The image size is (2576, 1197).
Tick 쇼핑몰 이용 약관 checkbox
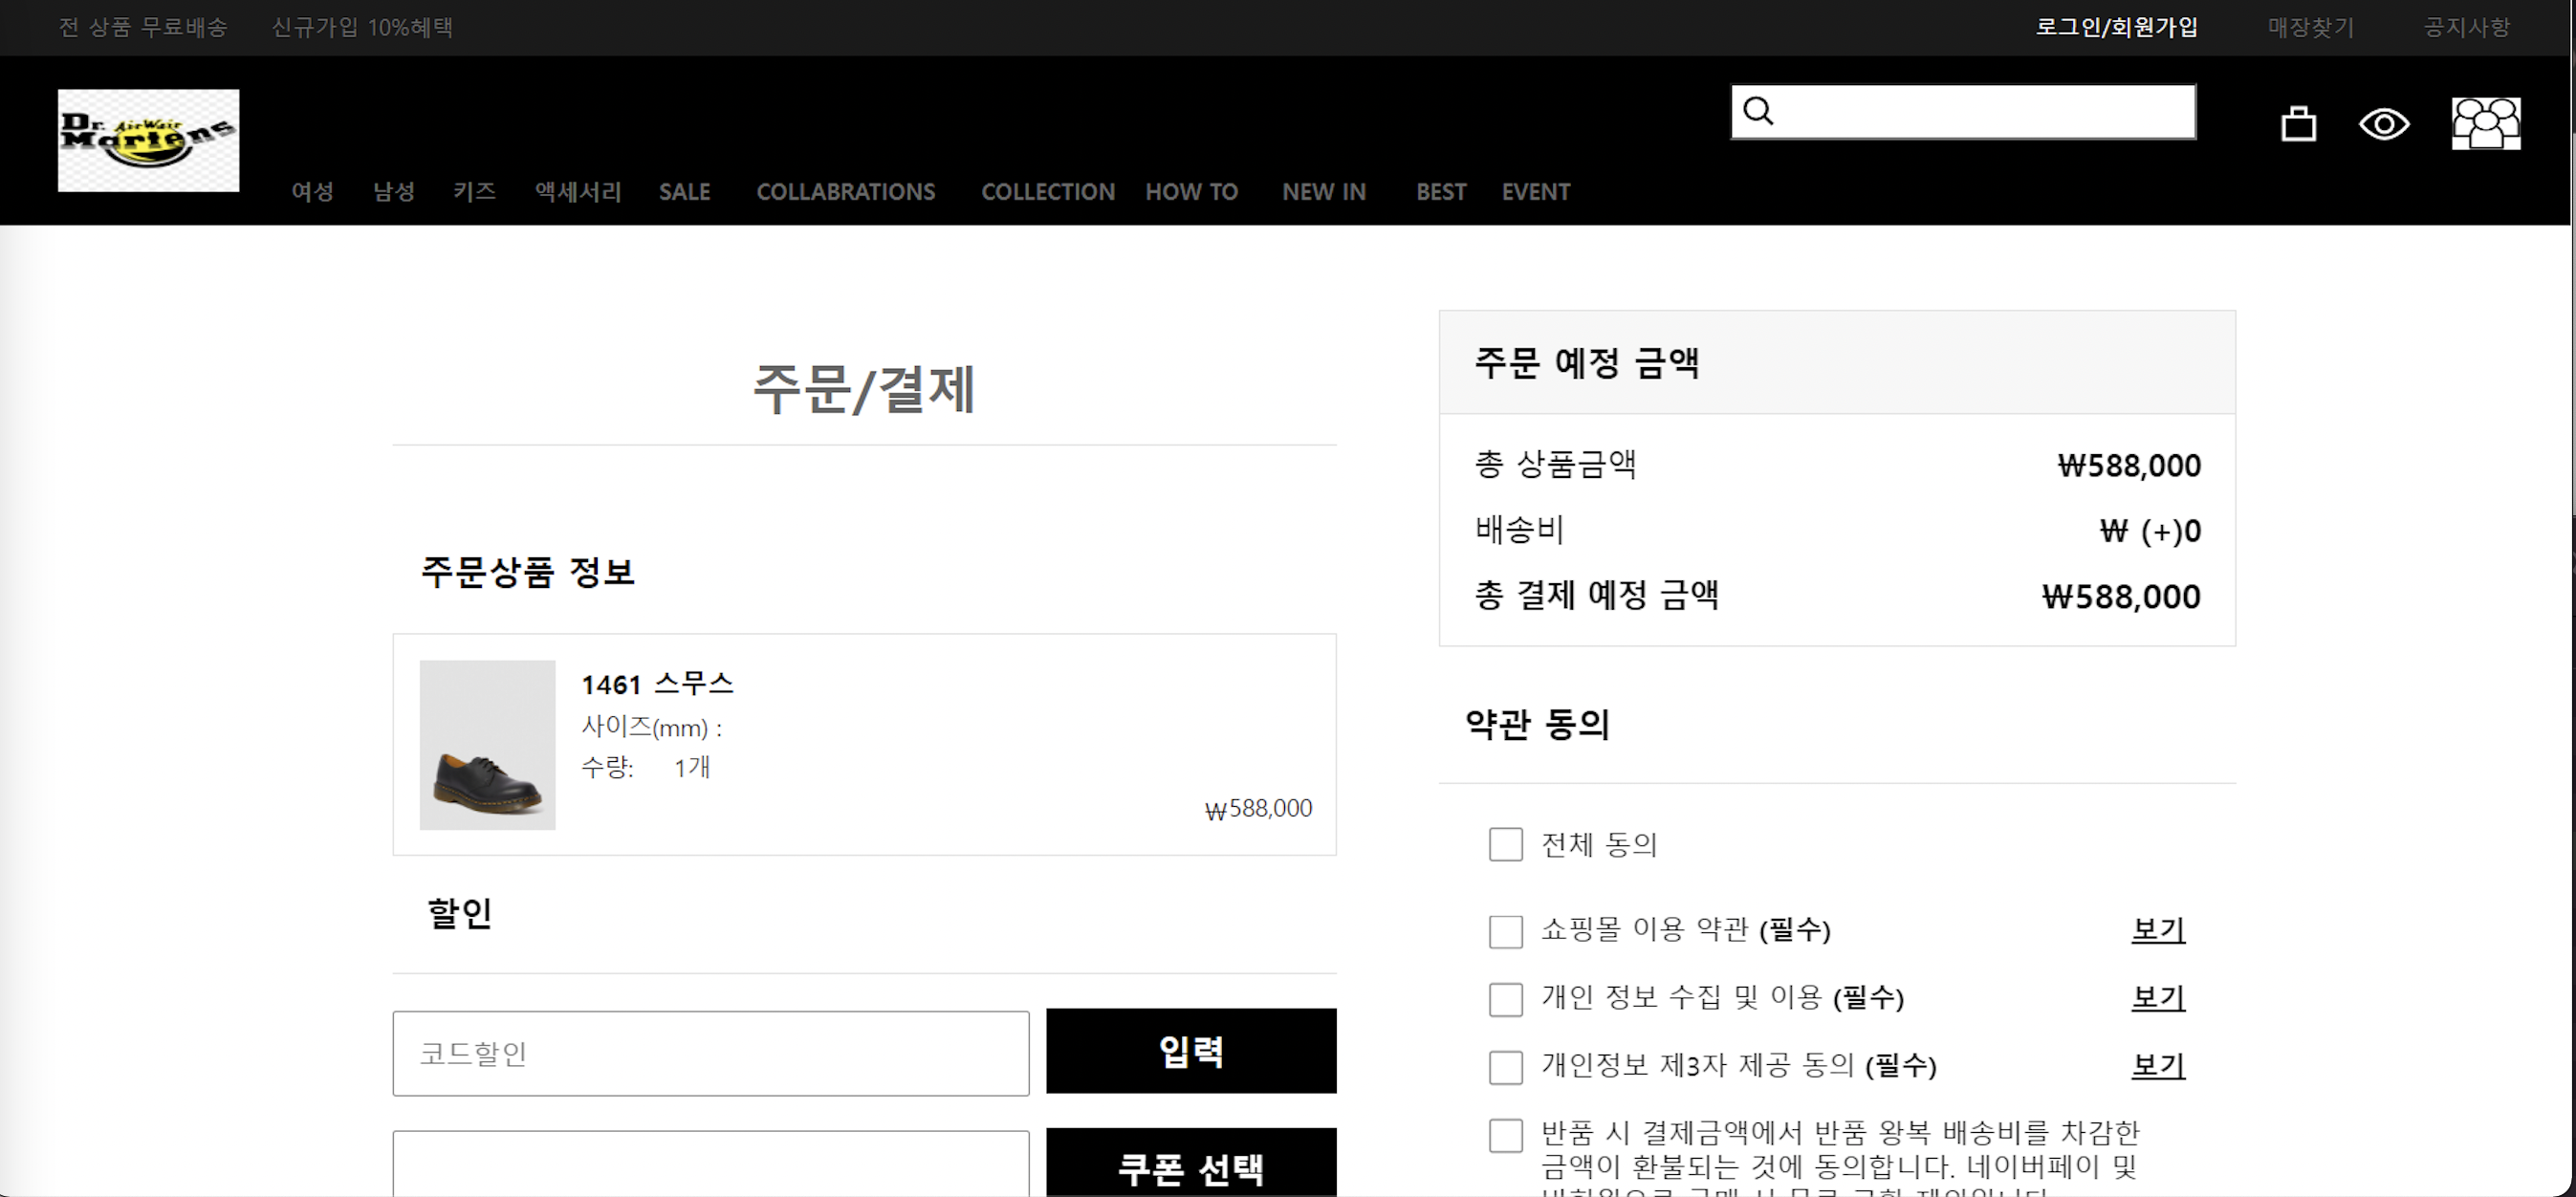tap(1505, 931)
